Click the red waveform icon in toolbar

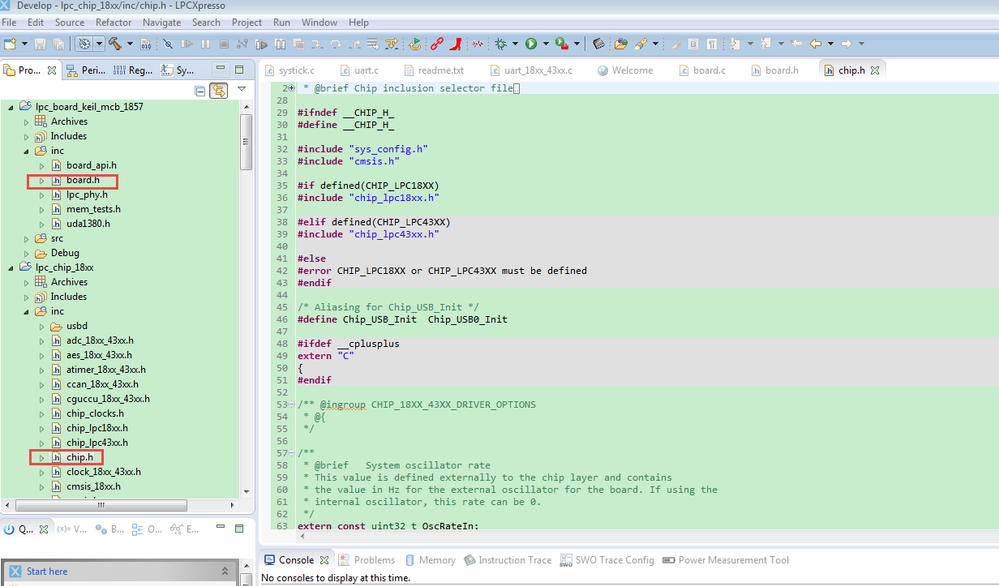click(x=477, y=44)
